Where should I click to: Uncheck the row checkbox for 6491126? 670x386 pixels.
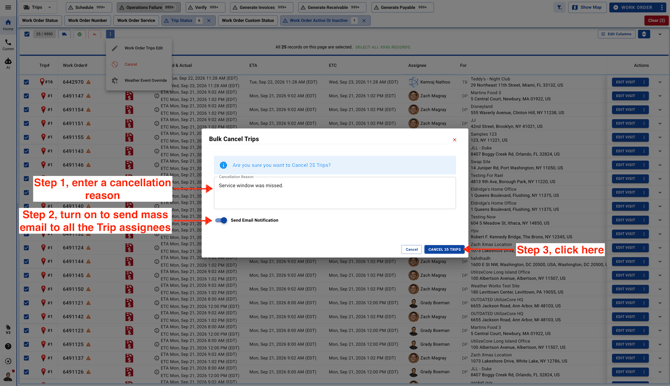(x=26, y=372)
